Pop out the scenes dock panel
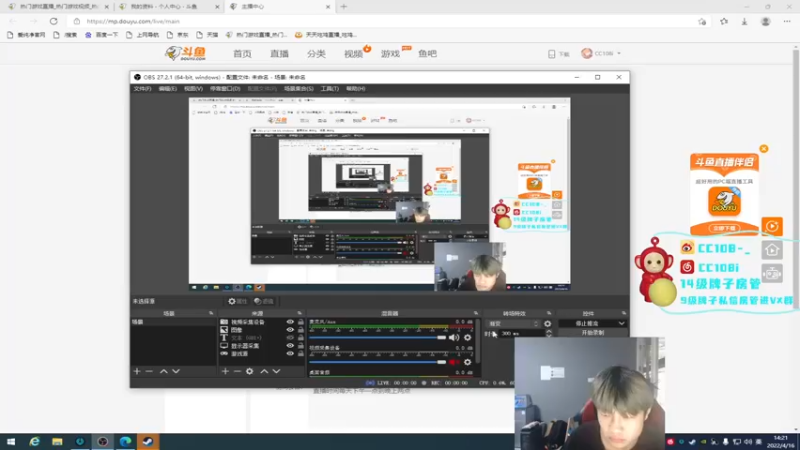 [x=211, y=313]
